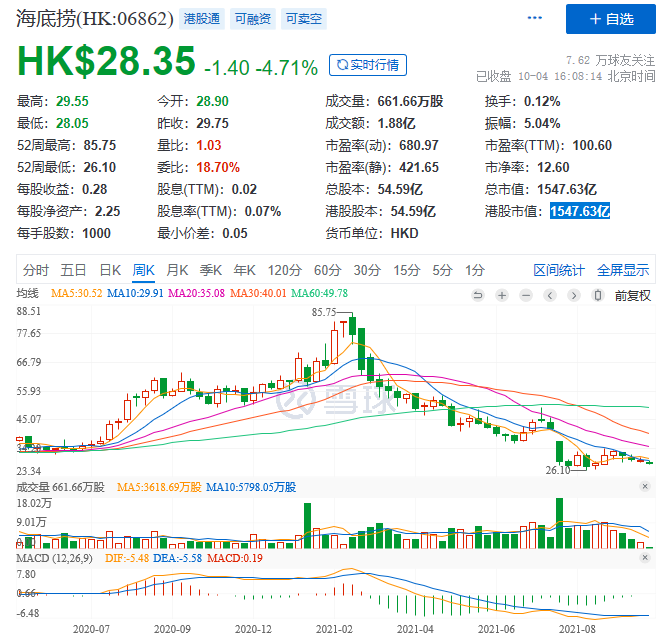Click the 均线 moving average label

(x=27, y=293)
